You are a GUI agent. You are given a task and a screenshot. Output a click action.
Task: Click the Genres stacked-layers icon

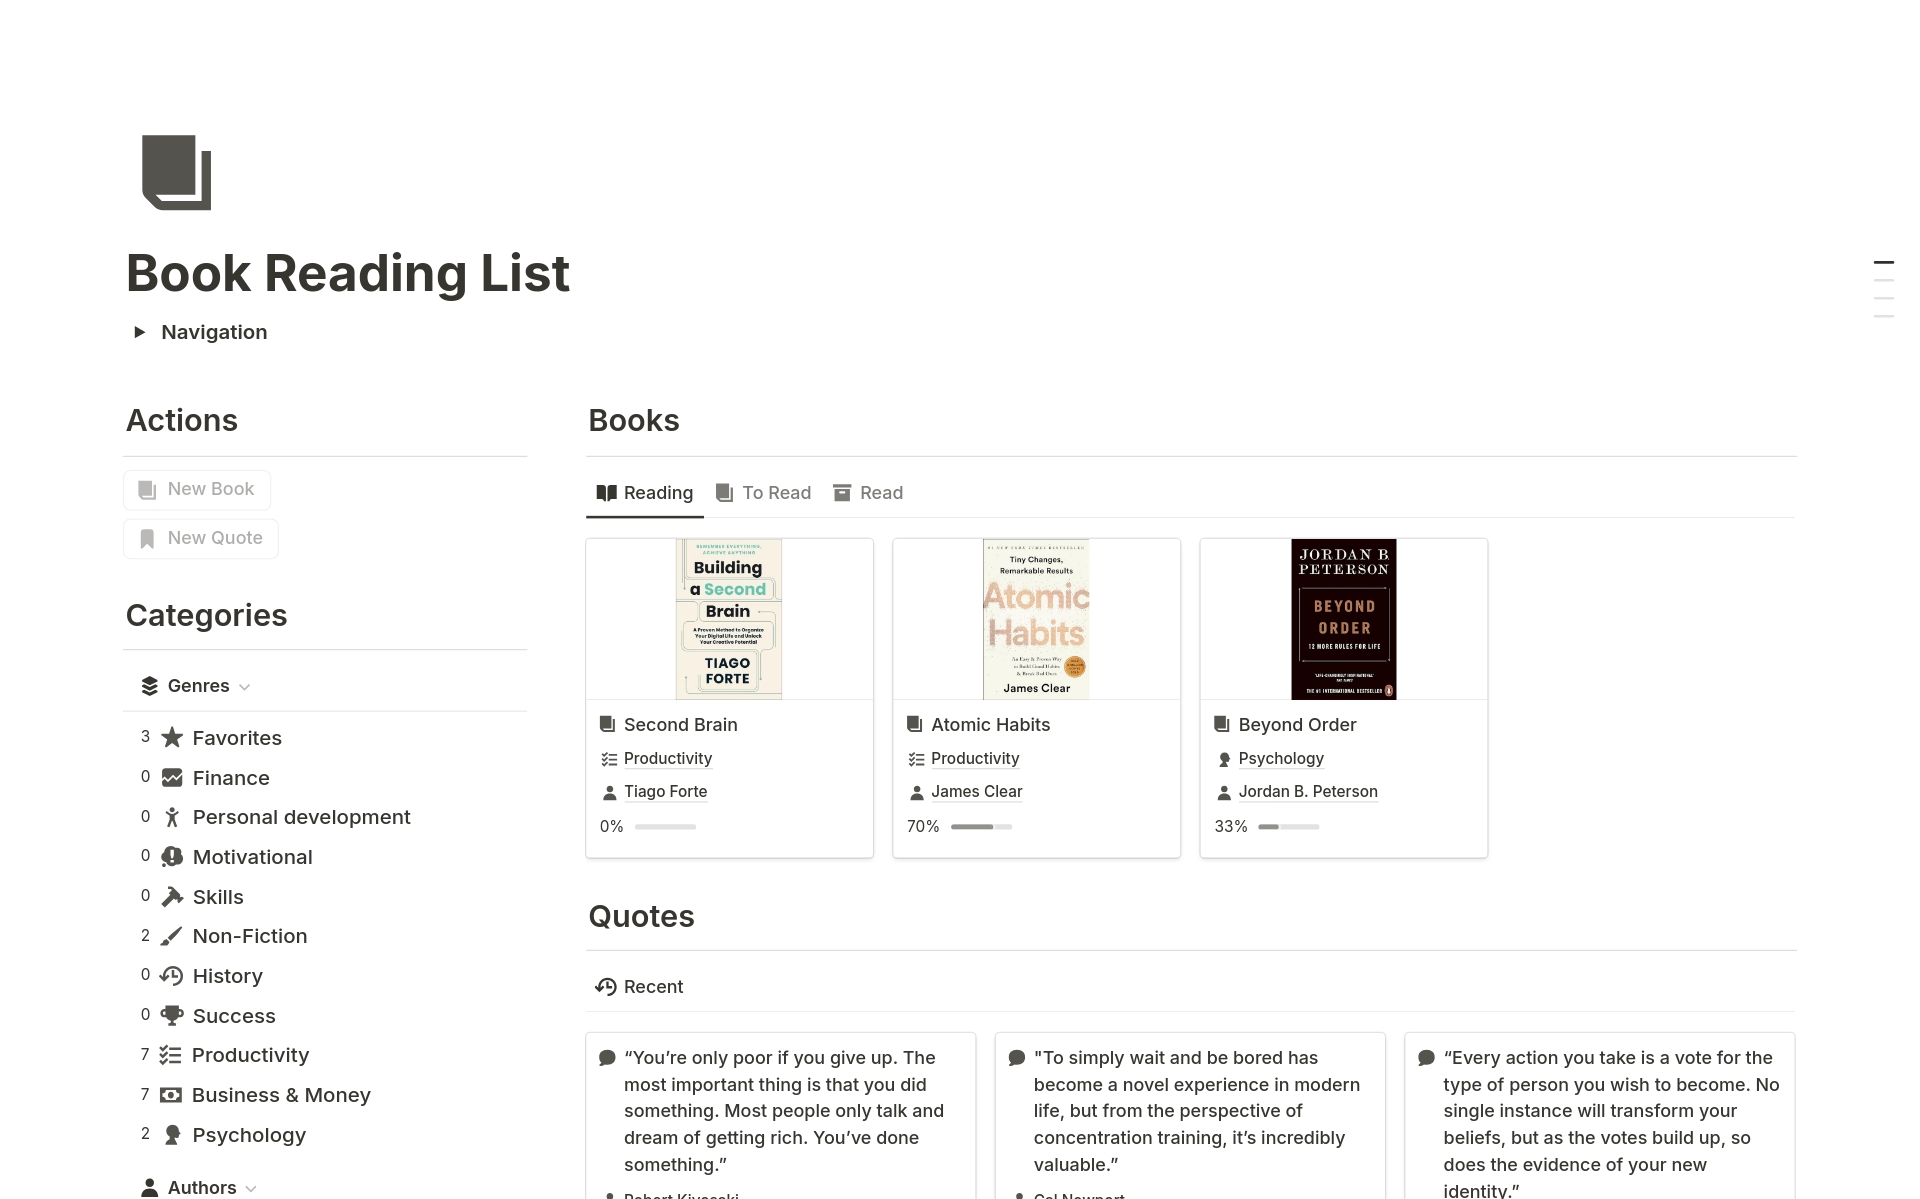[x=148, y=685]
